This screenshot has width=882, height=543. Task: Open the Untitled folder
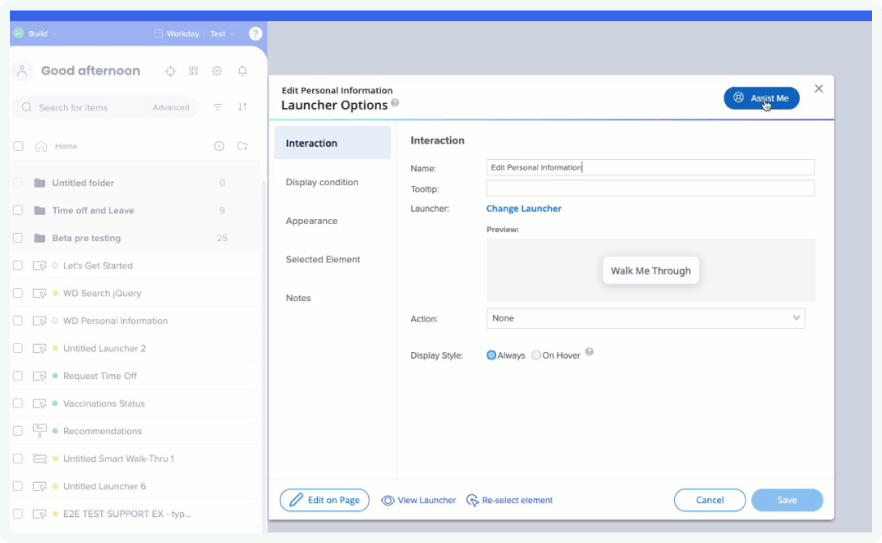click(83, 183)
